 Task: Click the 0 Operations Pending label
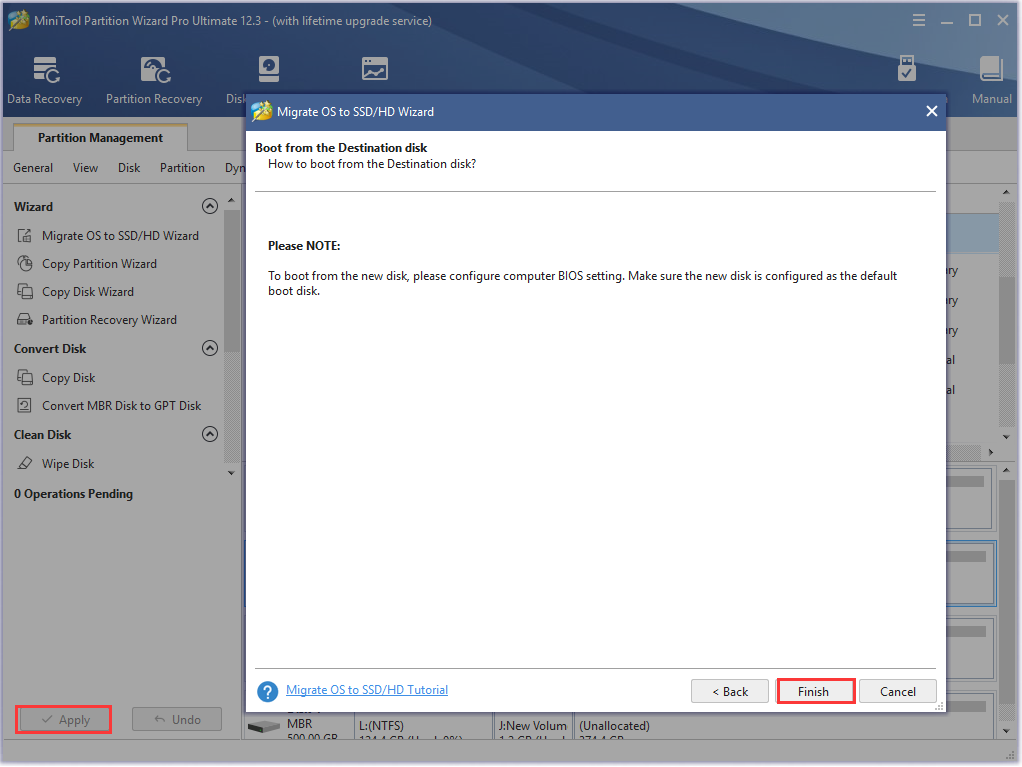point(73,493)
